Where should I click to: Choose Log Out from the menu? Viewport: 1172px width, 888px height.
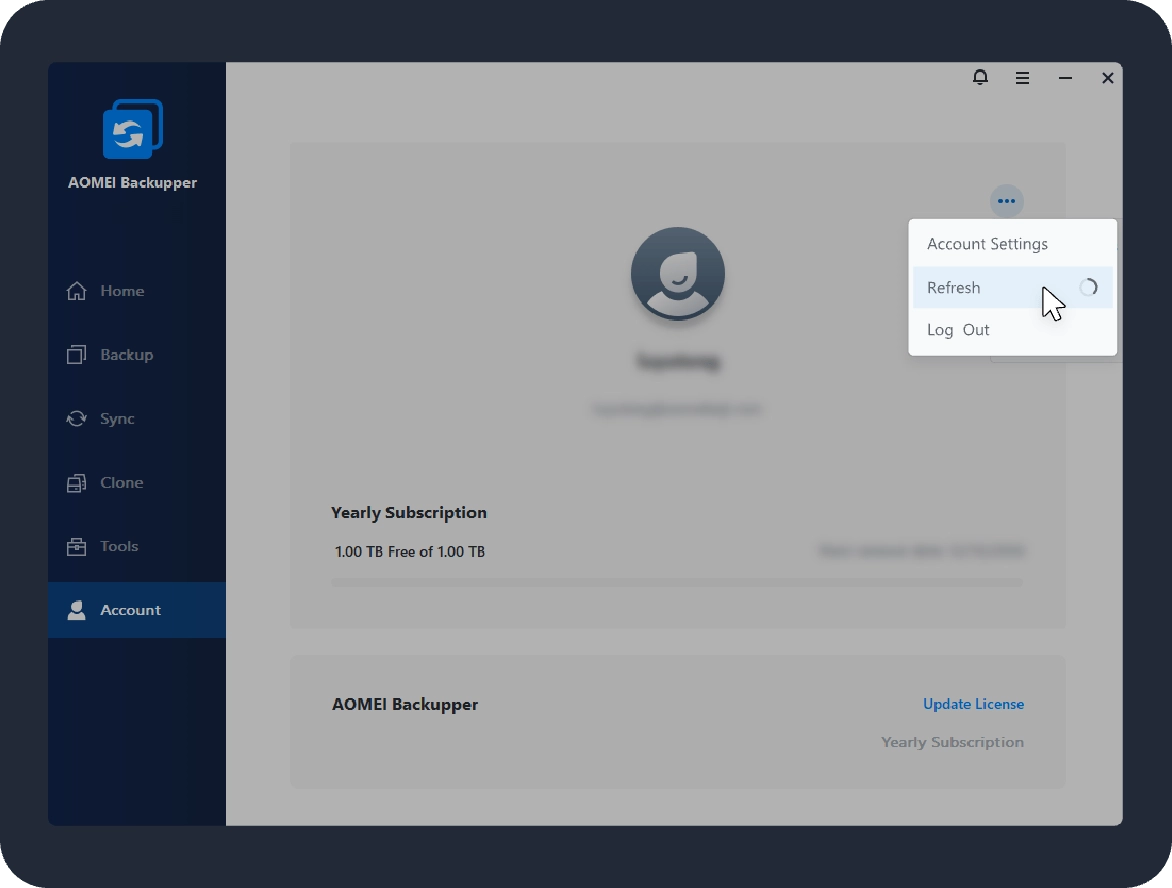tap(958, 330)
